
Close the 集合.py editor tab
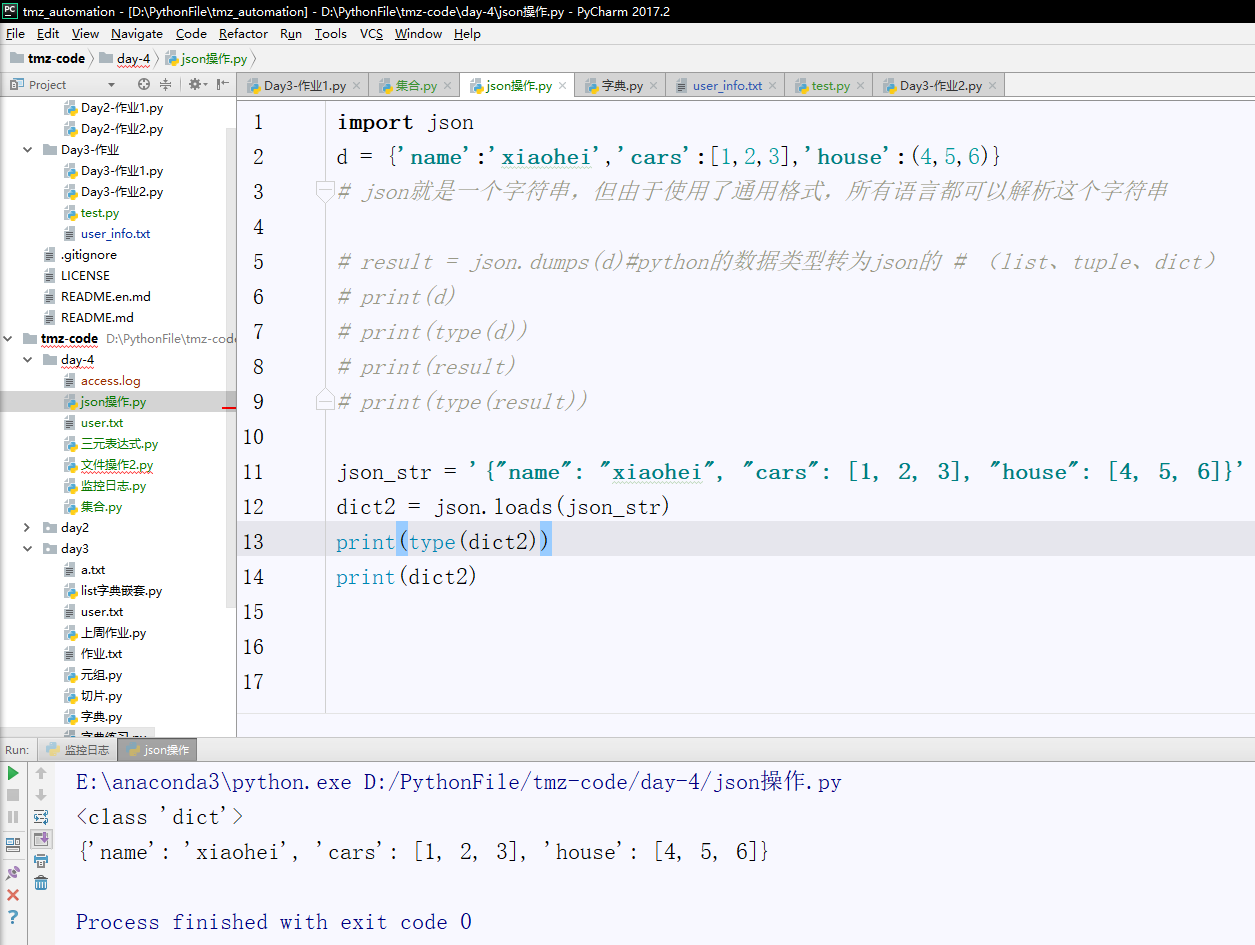coord(447,86)
